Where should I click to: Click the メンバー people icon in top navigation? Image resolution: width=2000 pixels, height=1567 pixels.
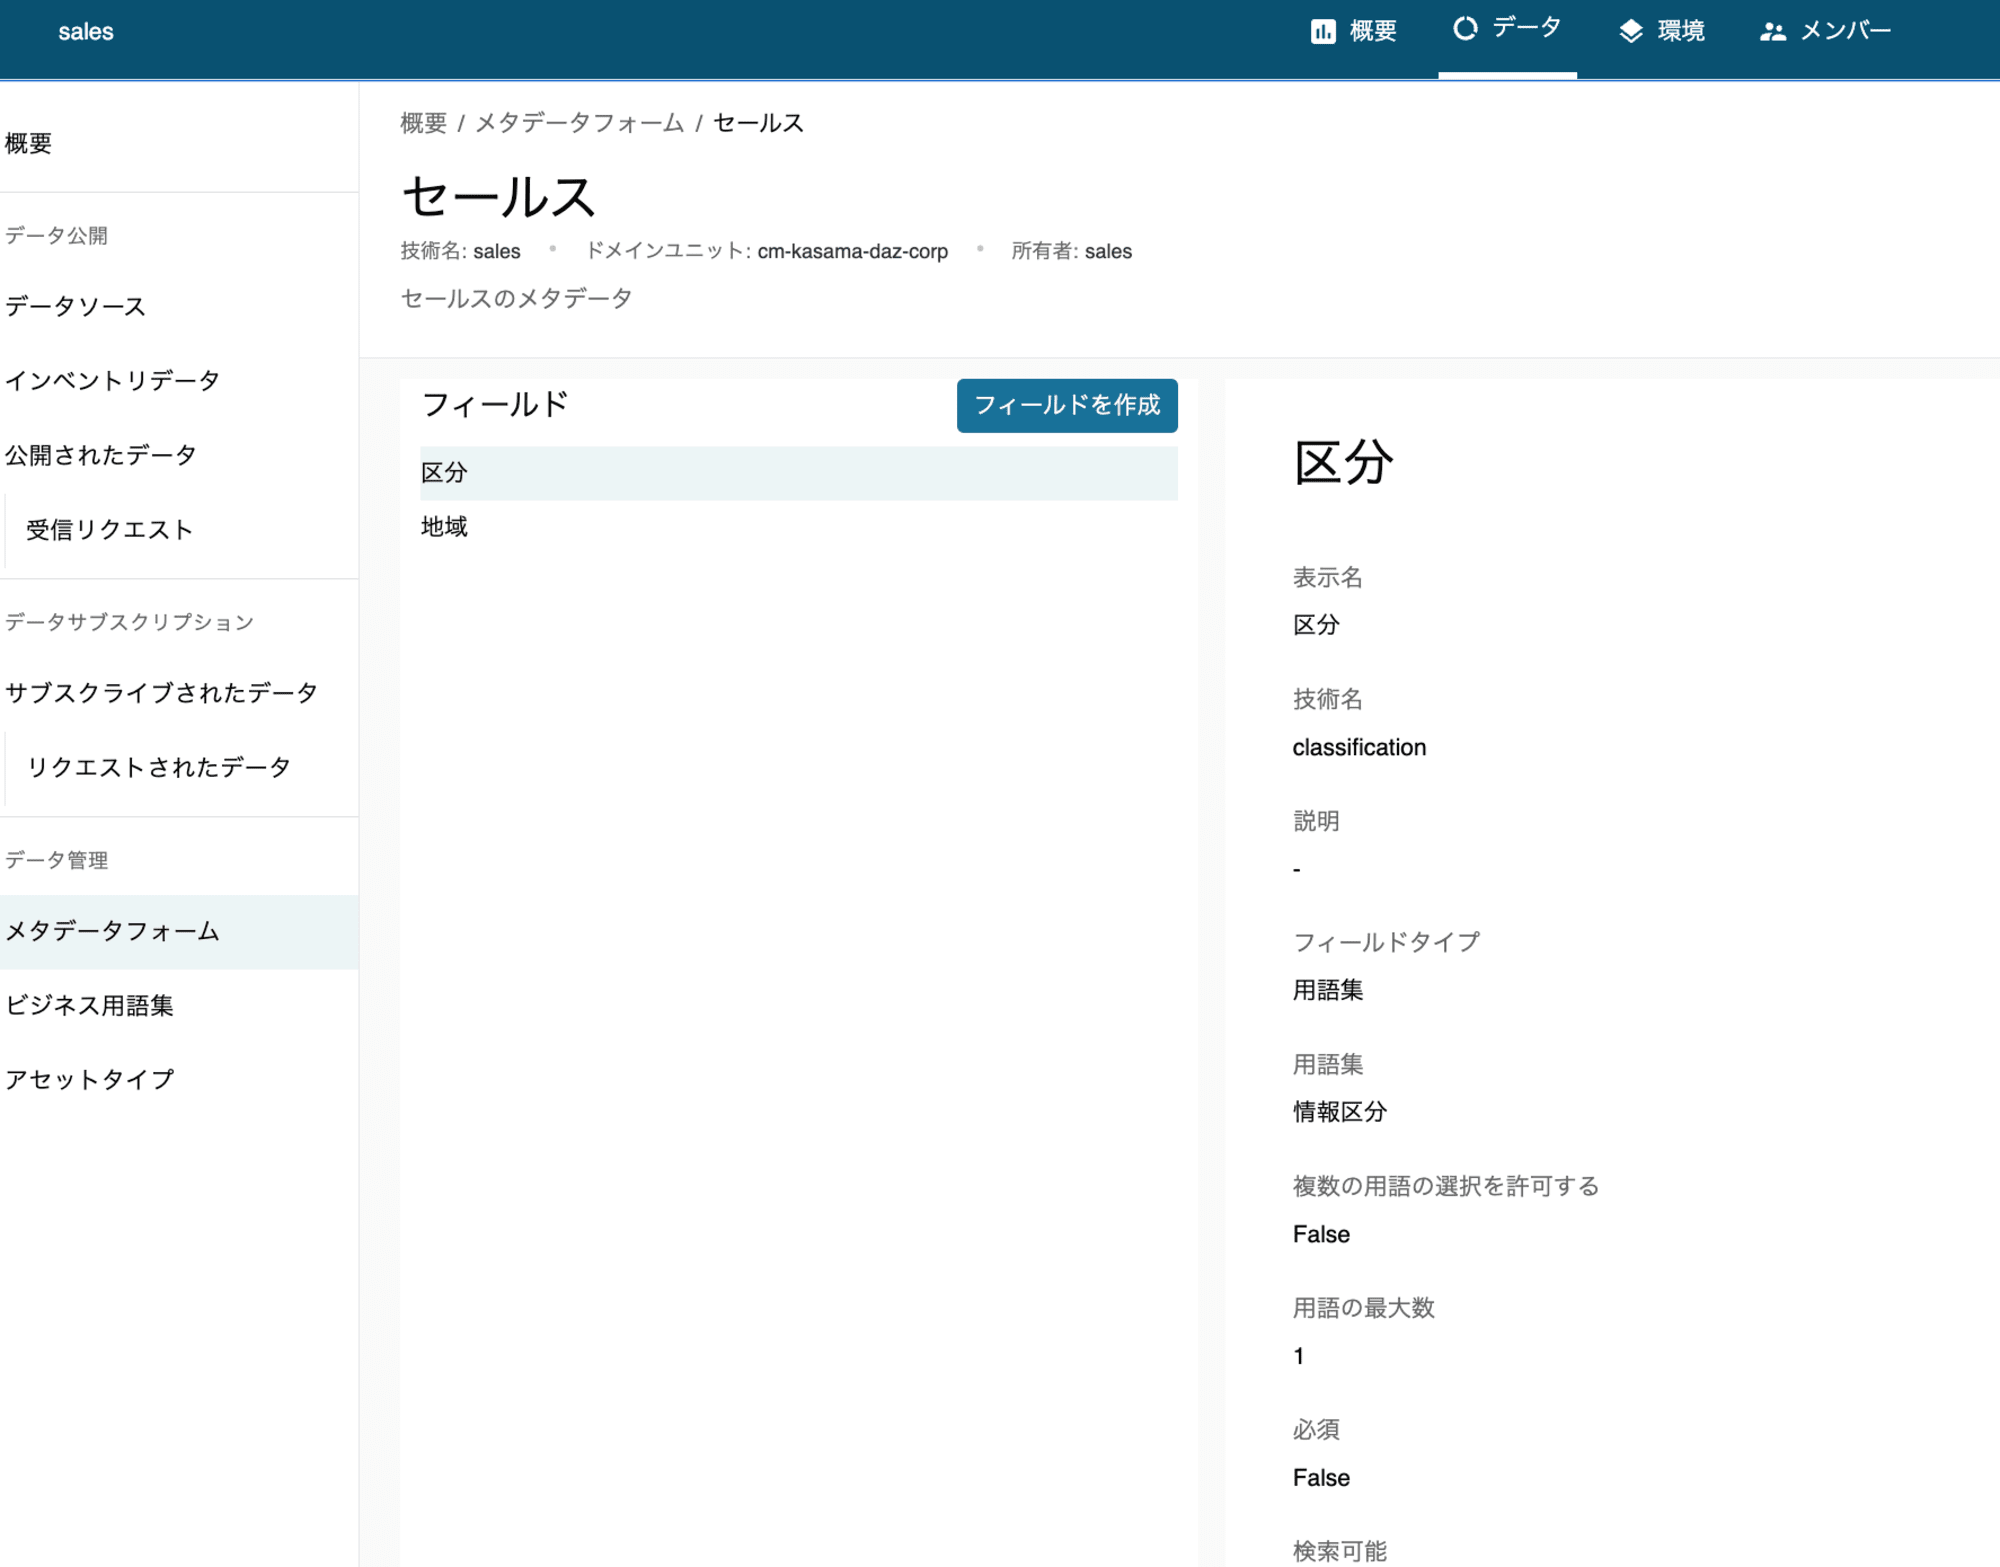pos(1773,32)
